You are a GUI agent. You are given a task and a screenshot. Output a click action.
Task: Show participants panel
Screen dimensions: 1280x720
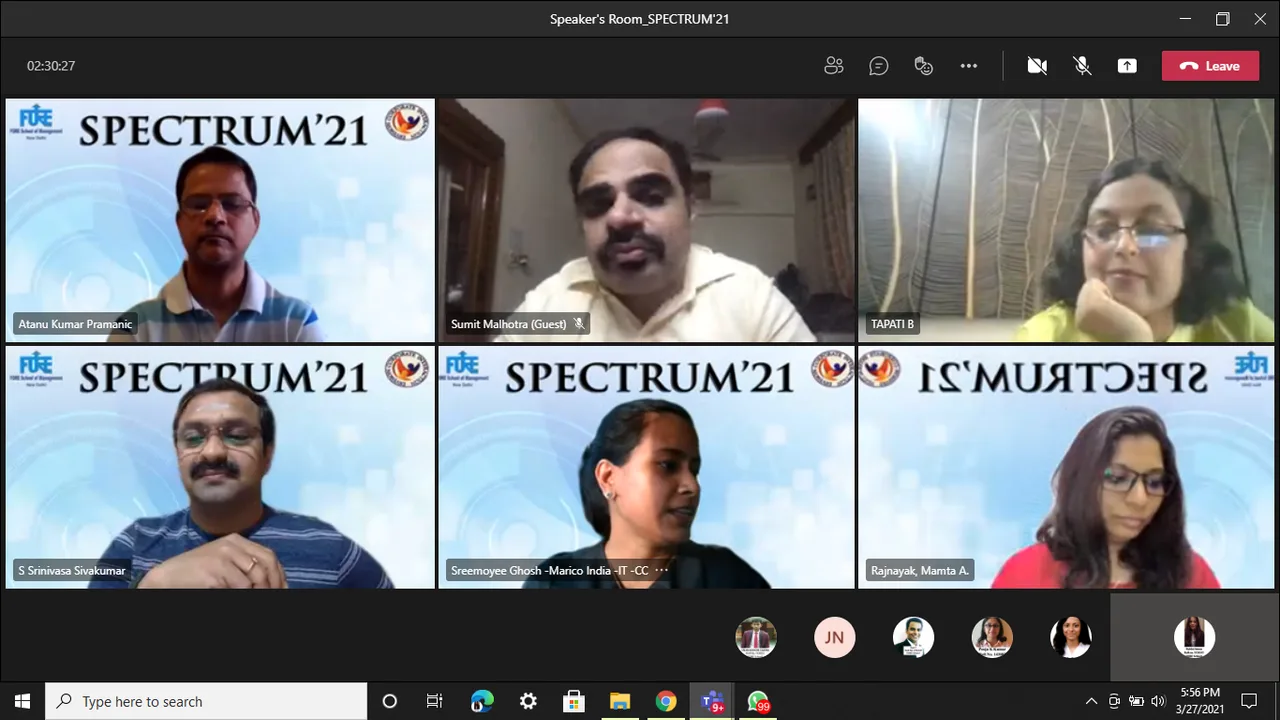(834, 66)
